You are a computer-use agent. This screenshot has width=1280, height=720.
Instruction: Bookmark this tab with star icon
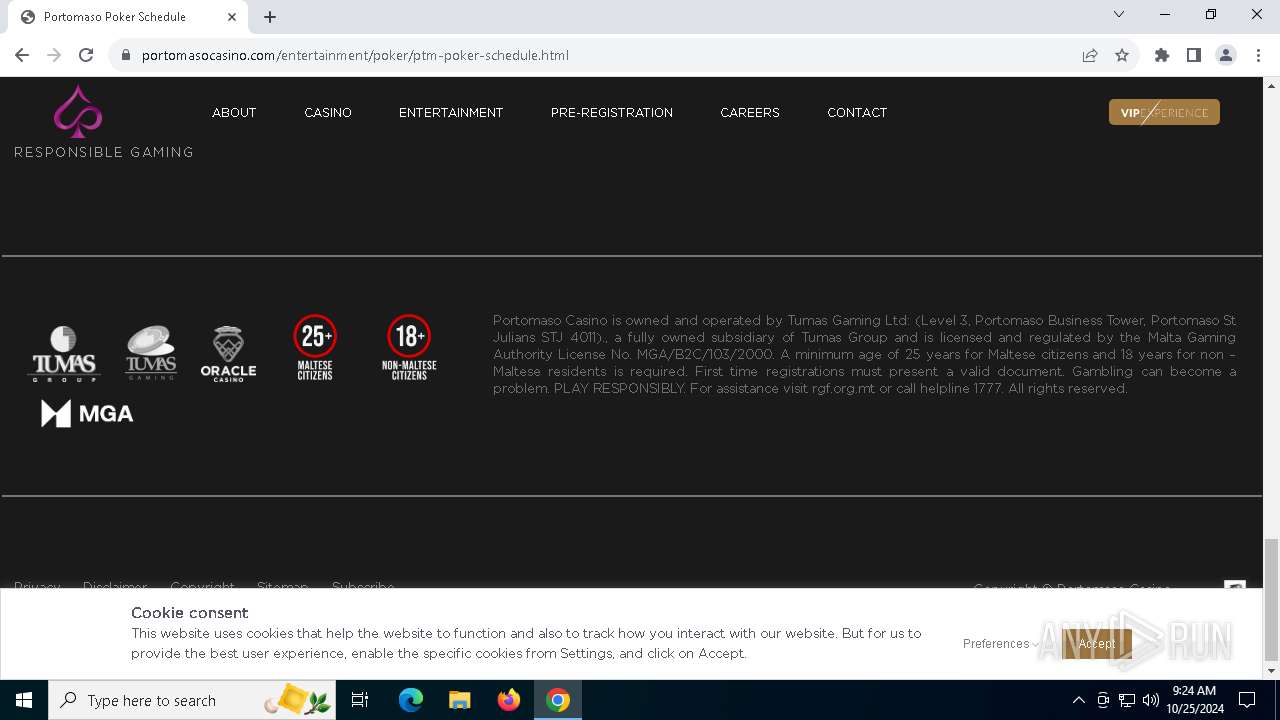tap(1122, 55)
